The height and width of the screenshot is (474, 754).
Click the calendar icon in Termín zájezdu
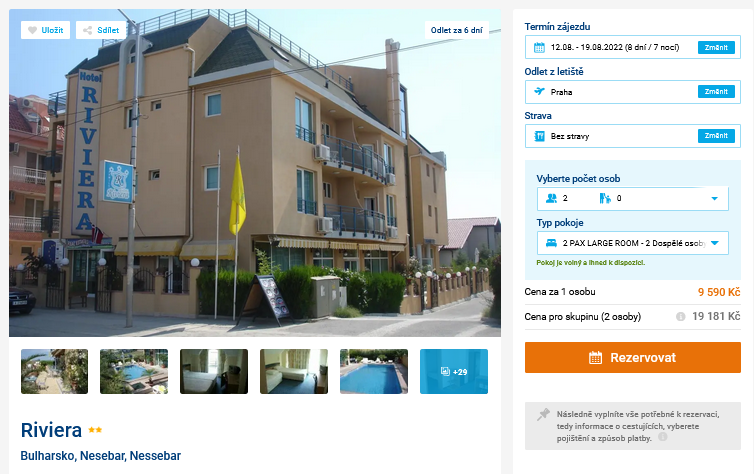point(539,47)
